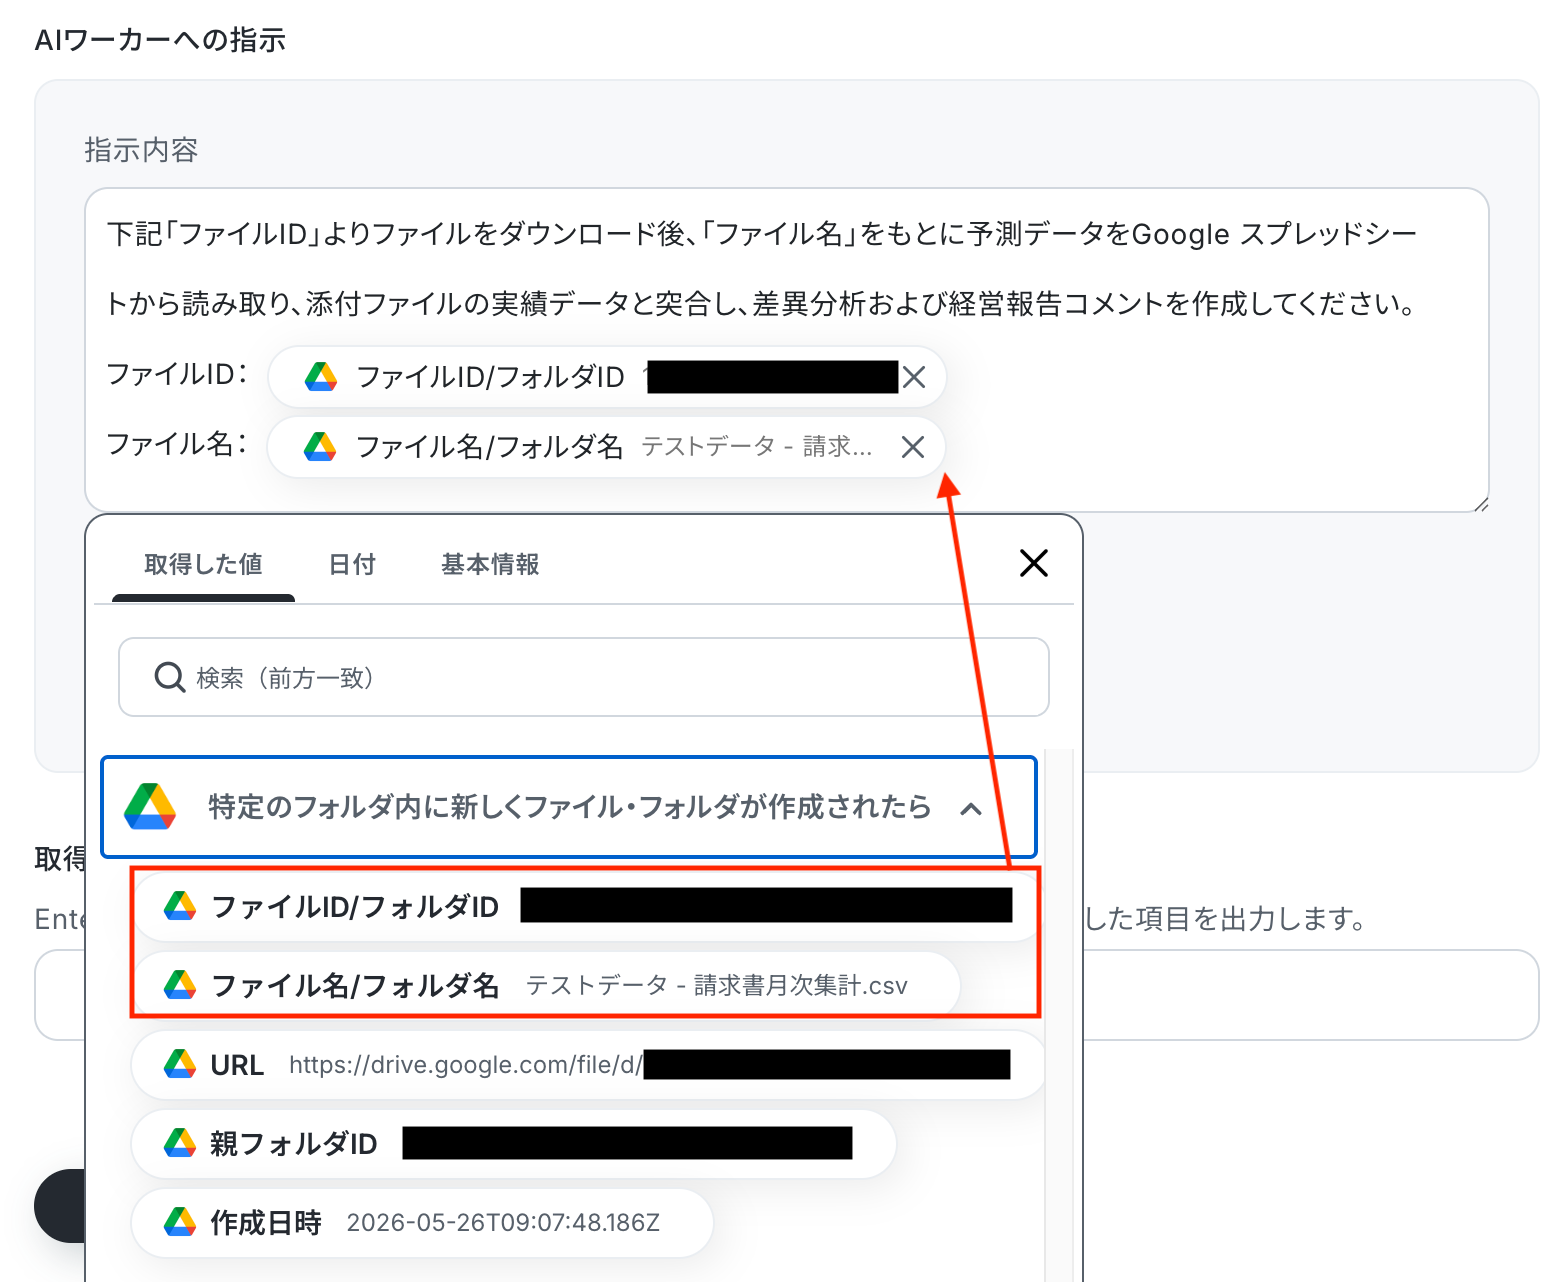1560x1282 pixels.
Task: Insert the ファイルID/フォルダID value from the list
Action: tap(588, 906)
